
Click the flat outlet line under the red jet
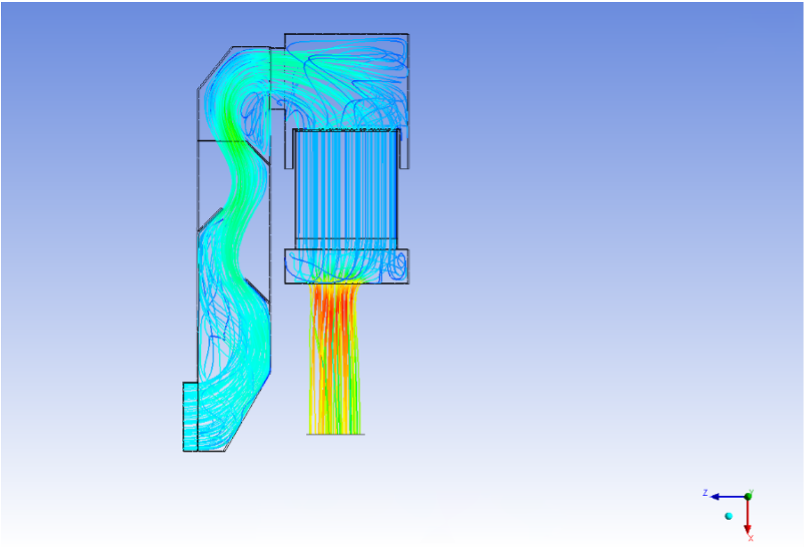(x=335, y=434)
